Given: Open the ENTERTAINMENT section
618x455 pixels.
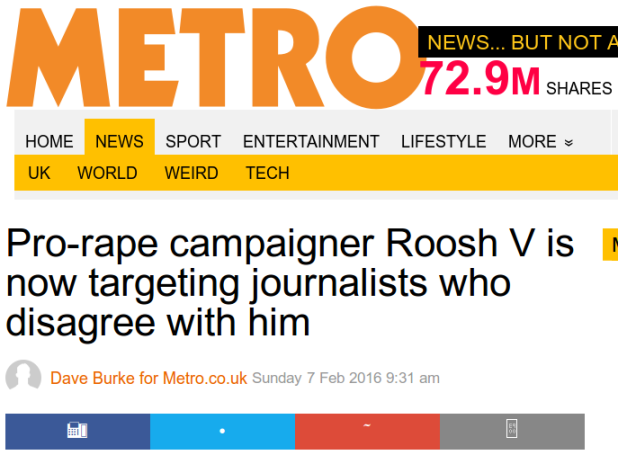Looking at the screenshot, I should click(311, 142).
